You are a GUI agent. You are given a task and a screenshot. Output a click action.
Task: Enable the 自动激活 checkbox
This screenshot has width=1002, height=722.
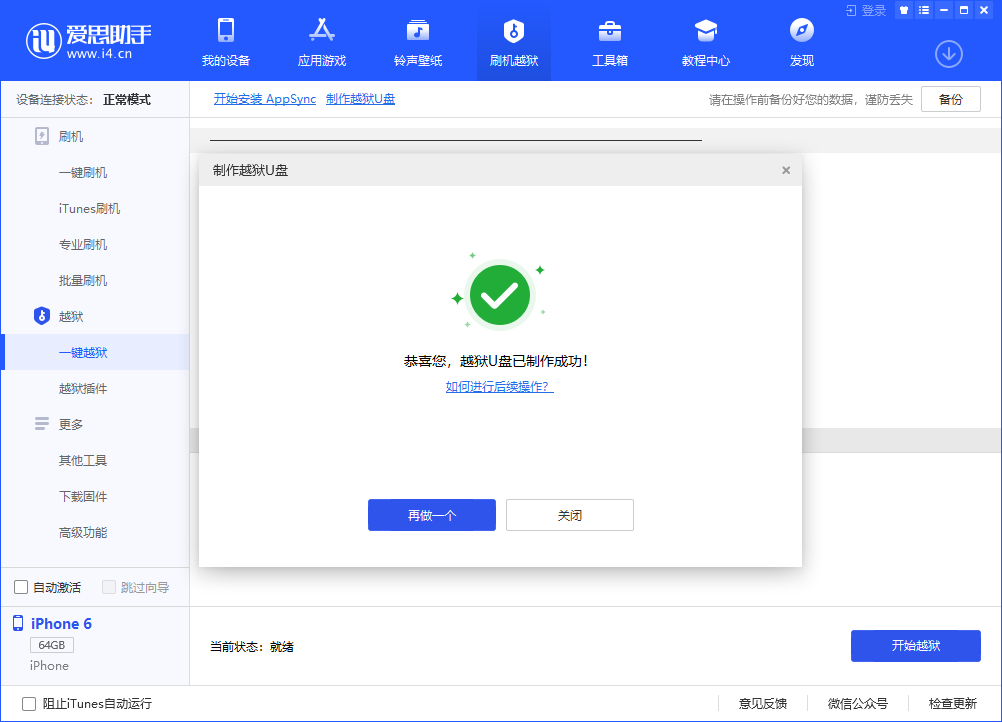tap(21, 587)
